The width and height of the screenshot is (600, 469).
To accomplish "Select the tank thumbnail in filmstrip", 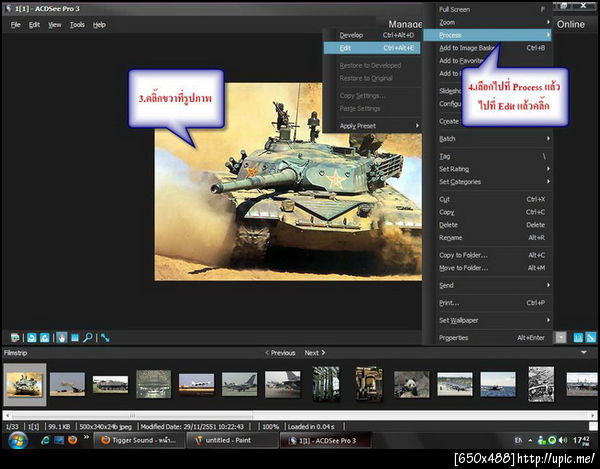I will click(x=25, y=384).
